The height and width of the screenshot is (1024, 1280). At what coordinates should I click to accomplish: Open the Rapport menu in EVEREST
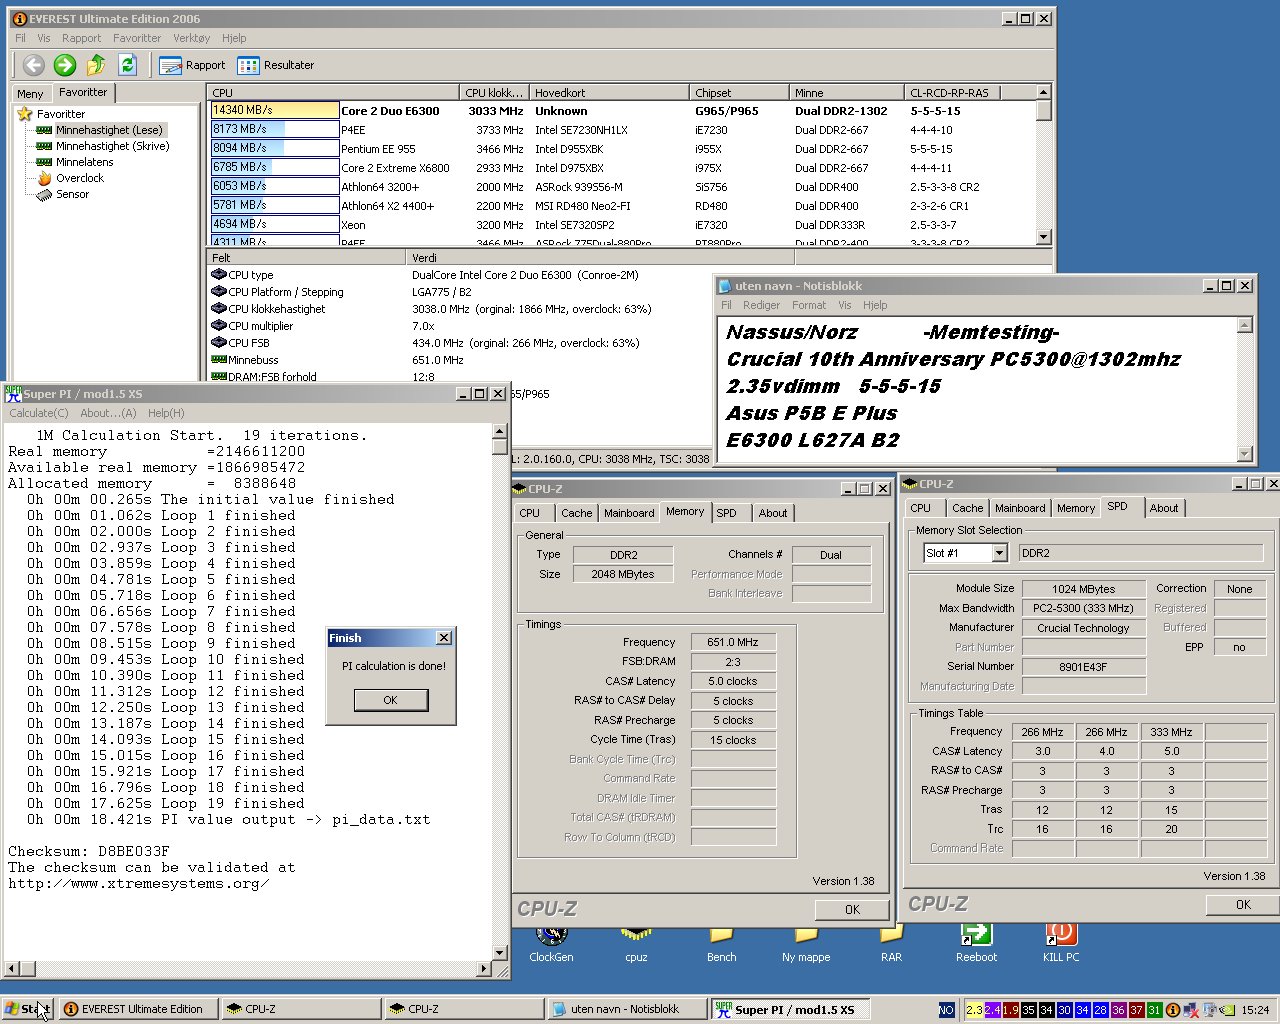pos(81,38)
